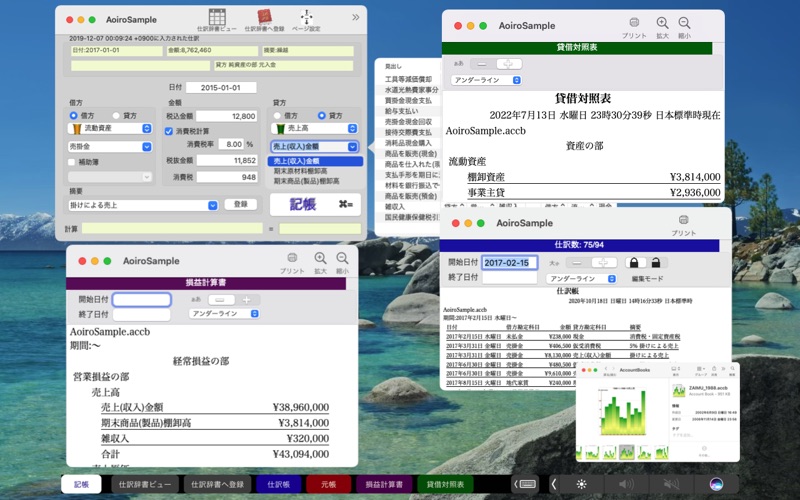Enable the 補助簿 checkbox
This screenshot has height=500, width=800.
(74, 160)
